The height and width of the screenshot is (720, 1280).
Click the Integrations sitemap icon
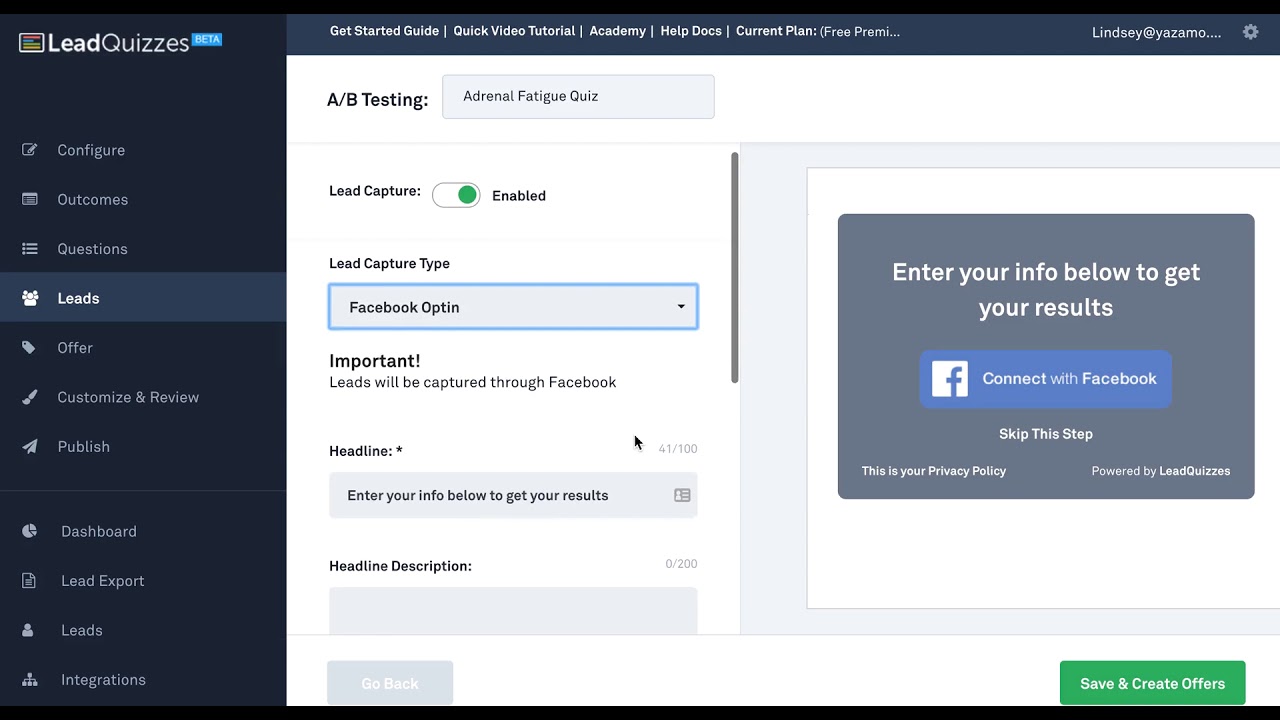[x=30, y=680]
